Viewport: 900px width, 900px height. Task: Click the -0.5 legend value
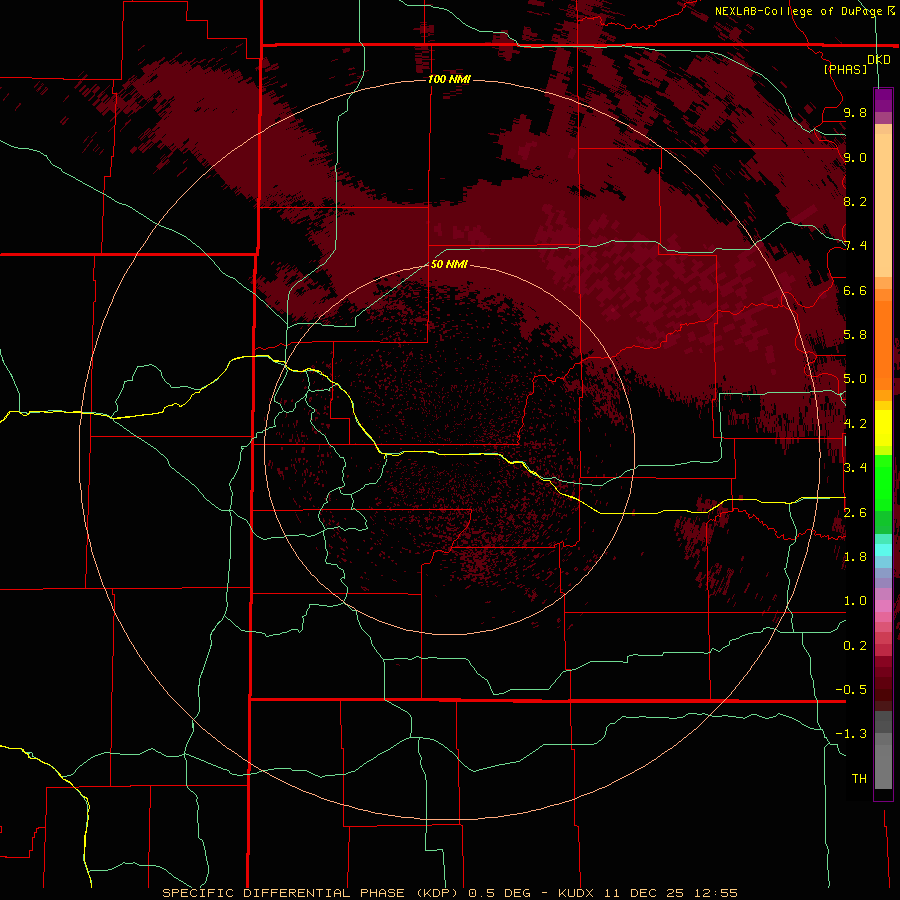pos(851,690)
